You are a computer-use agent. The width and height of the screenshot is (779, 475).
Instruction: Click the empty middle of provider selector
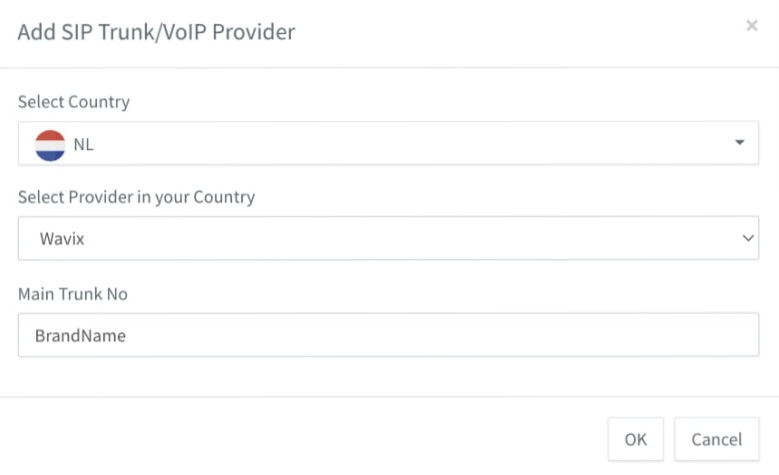tap(400, 238)
